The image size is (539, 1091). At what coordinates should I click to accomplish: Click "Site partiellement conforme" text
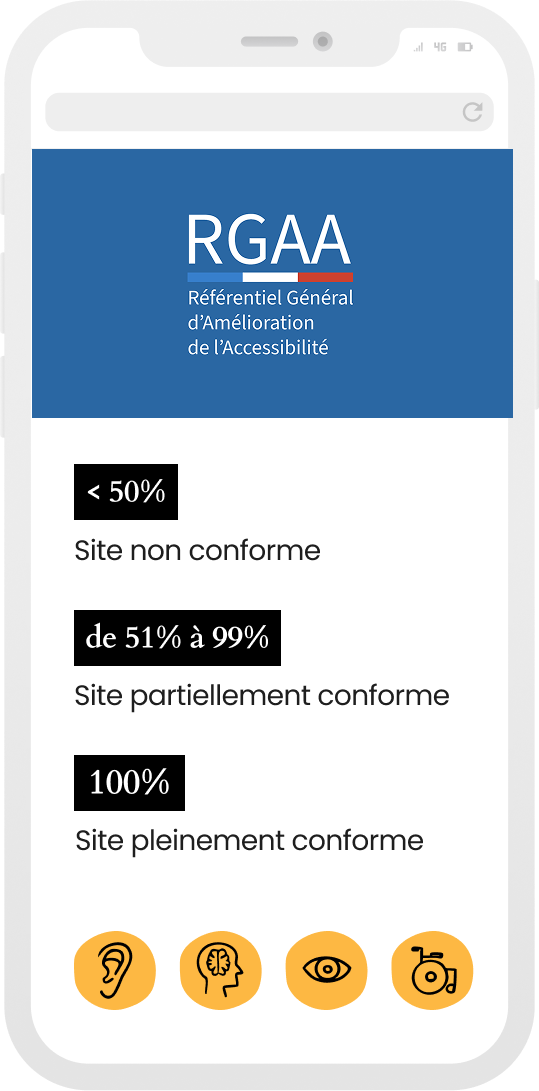(x=262, y=695)
